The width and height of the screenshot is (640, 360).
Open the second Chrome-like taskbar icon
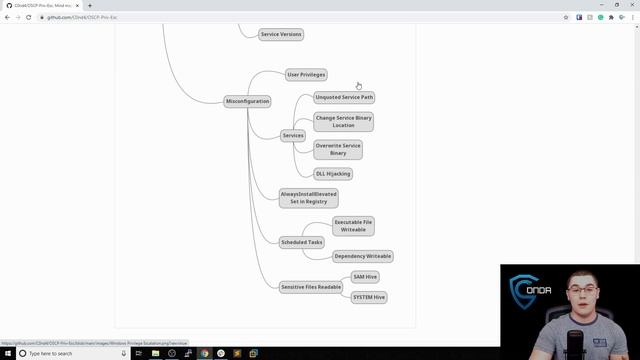[x=221, y=353]
